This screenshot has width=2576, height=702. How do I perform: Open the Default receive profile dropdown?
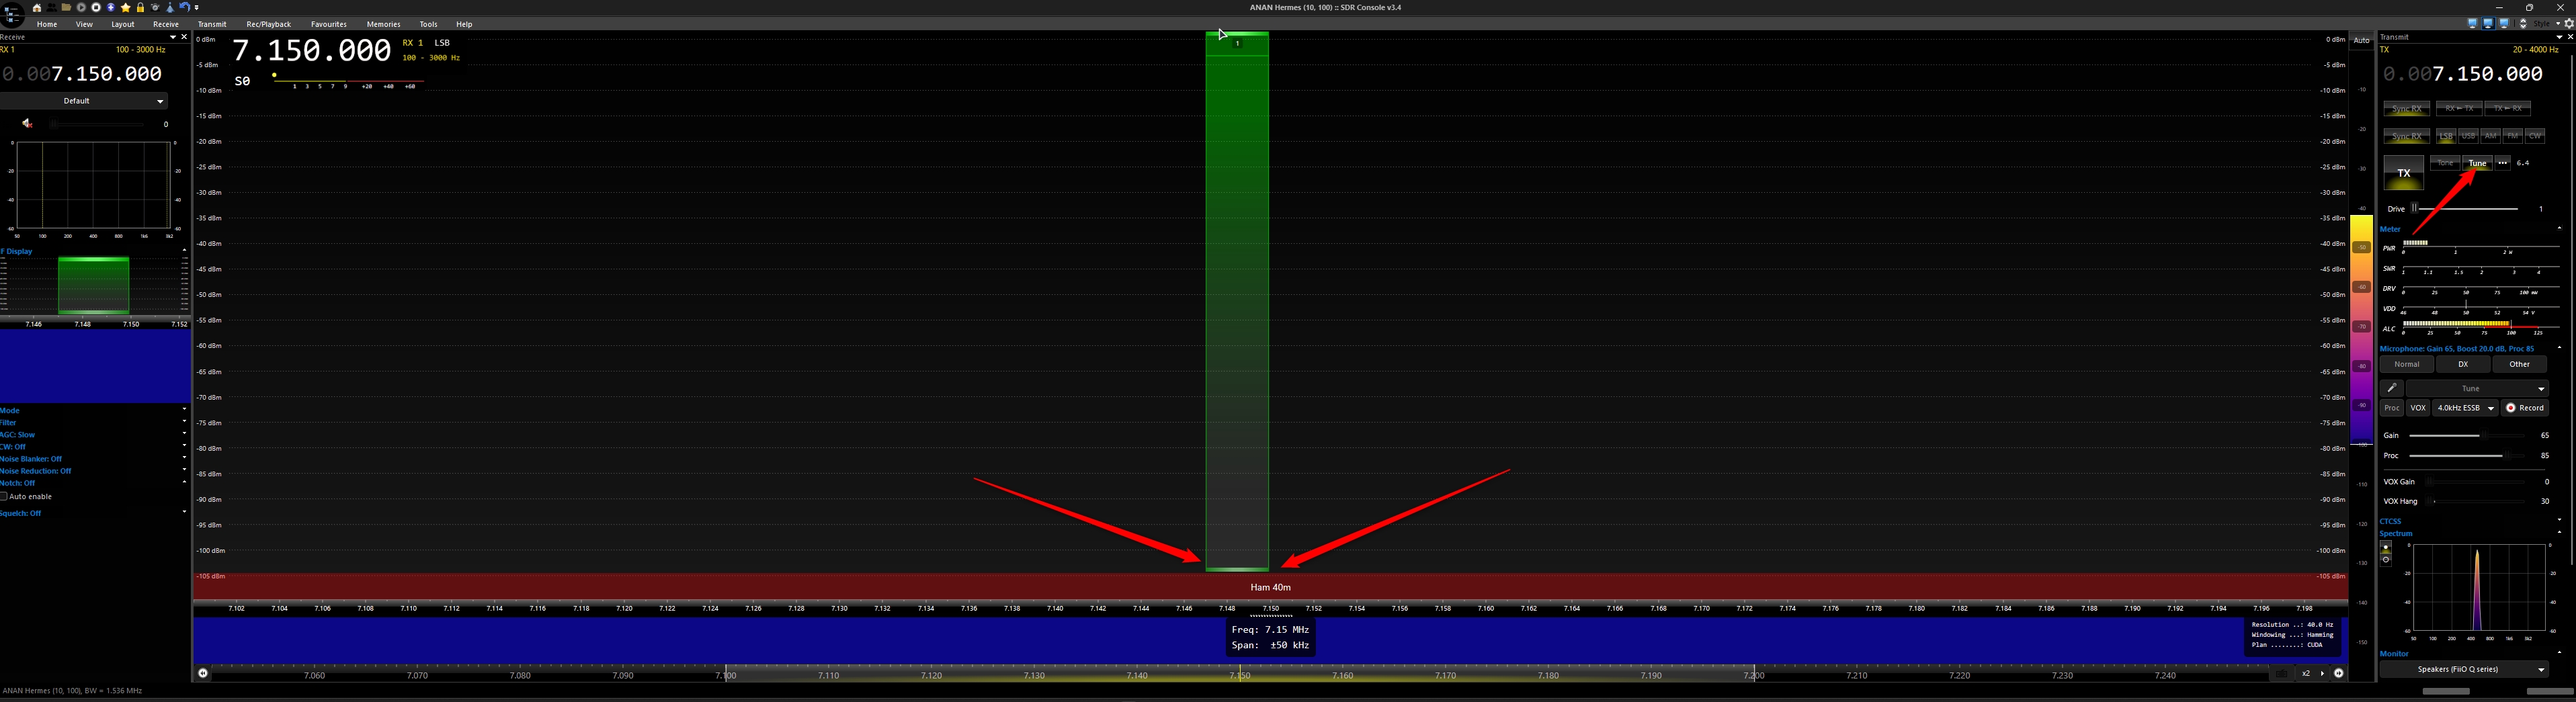click(84, 101)
